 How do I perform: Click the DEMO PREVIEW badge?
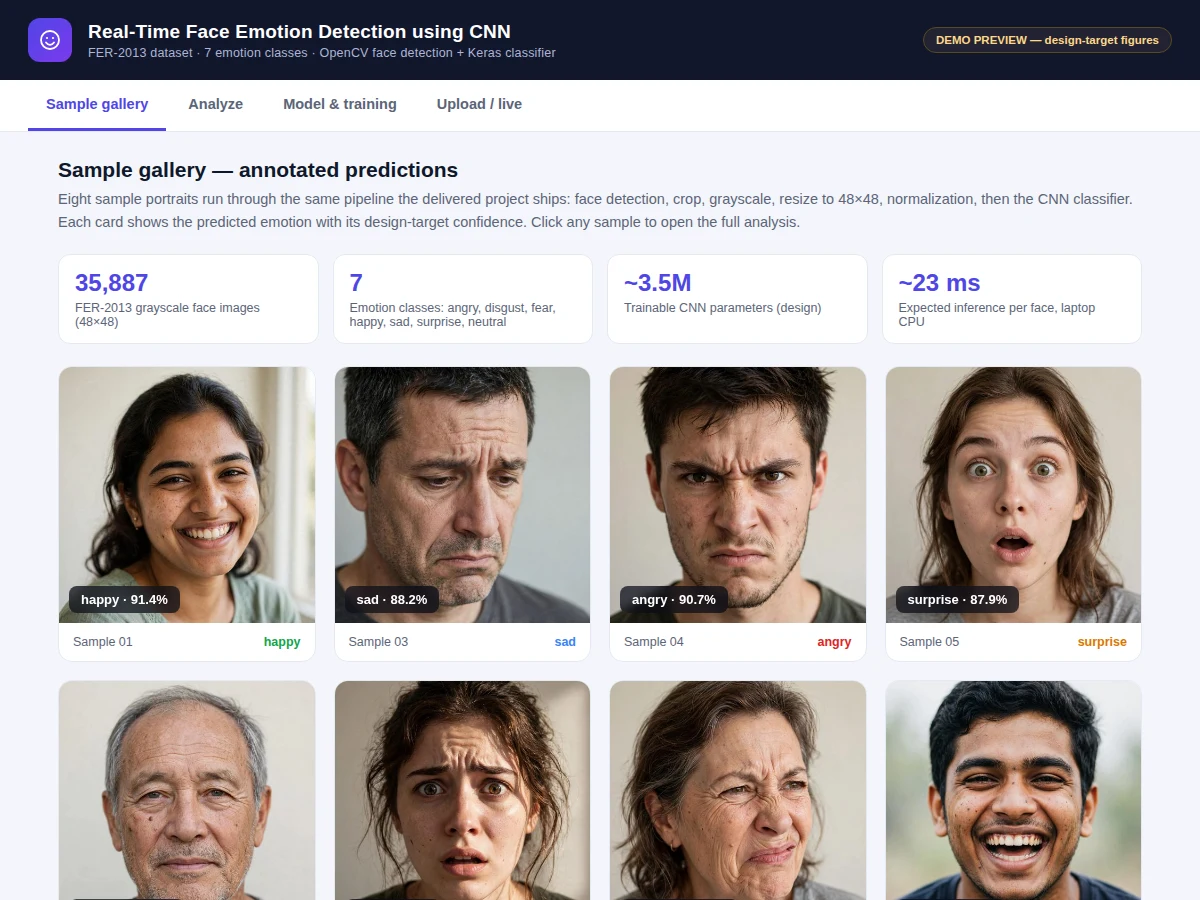click(1047, 40)
